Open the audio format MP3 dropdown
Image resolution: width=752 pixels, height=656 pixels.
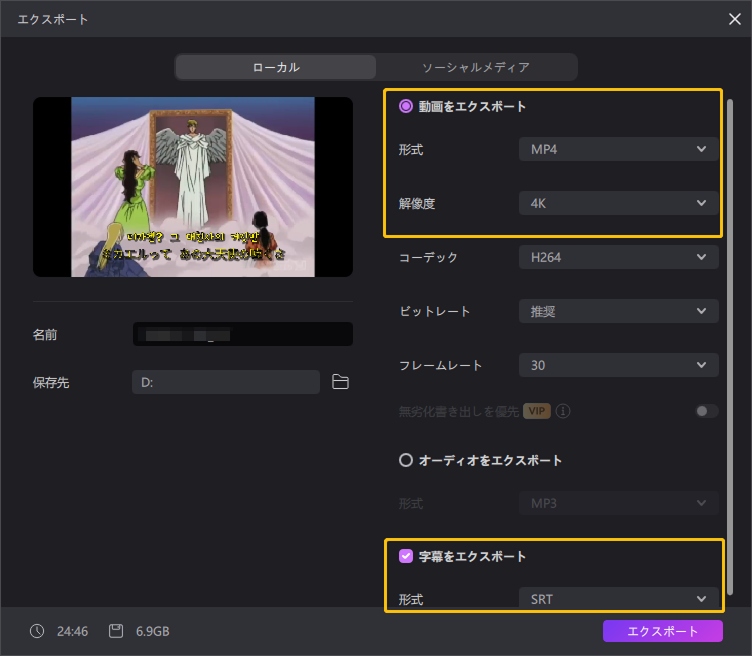pos(618,503)
